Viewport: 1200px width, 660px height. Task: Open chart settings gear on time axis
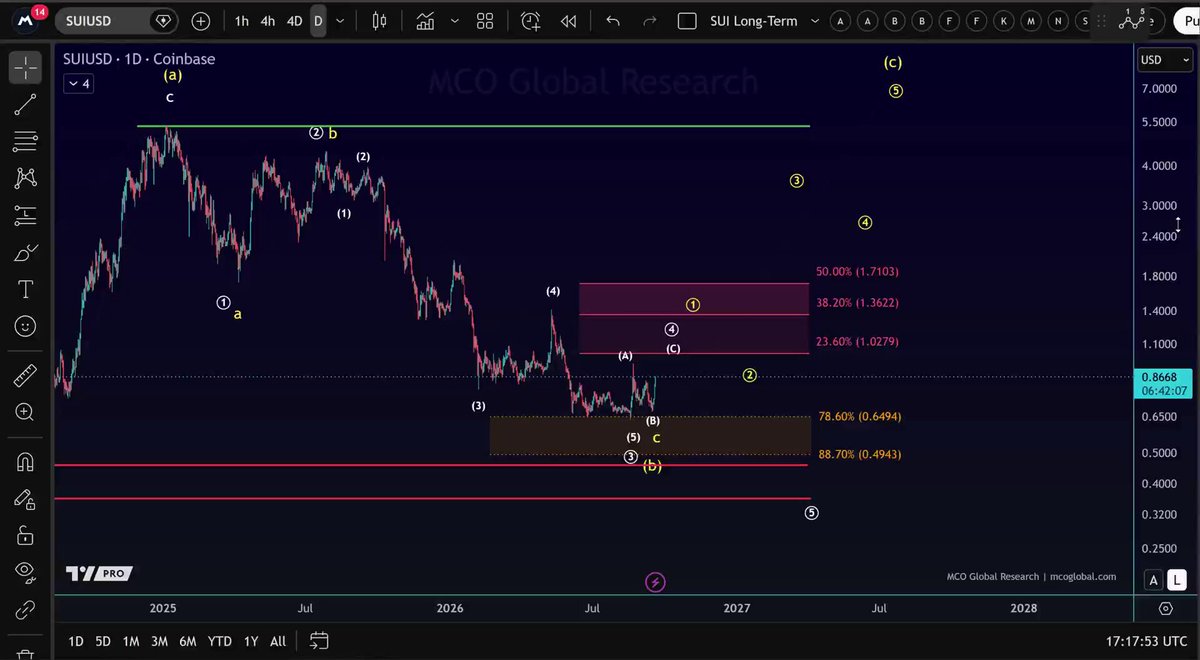pos(1165,608)
